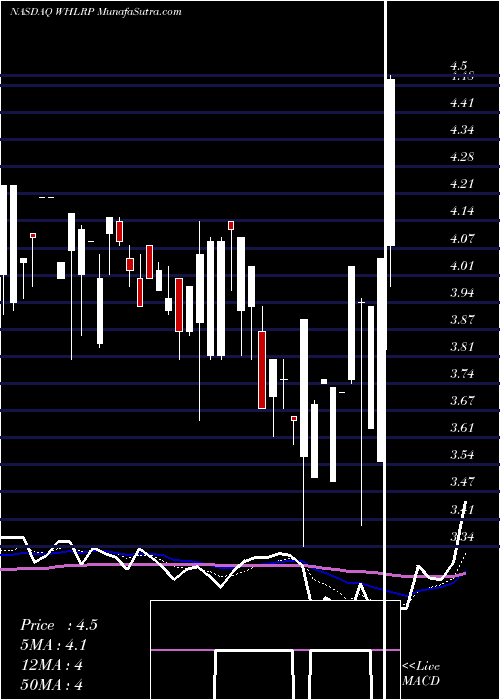Click the 3.74 price axis label
500x700 pixels.
pyautogui.click(x=462, y=374)
